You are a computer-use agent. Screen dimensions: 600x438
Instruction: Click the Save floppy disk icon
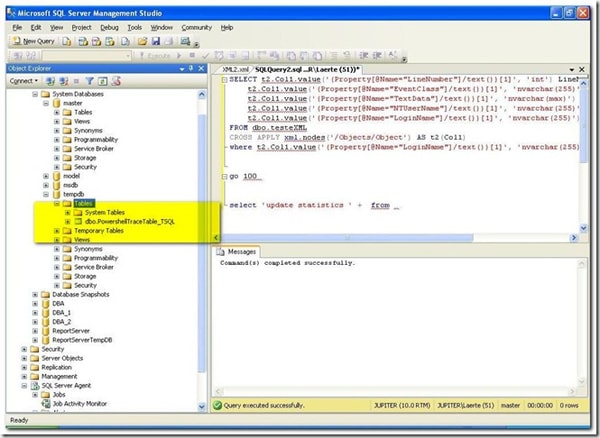point(156,41)
